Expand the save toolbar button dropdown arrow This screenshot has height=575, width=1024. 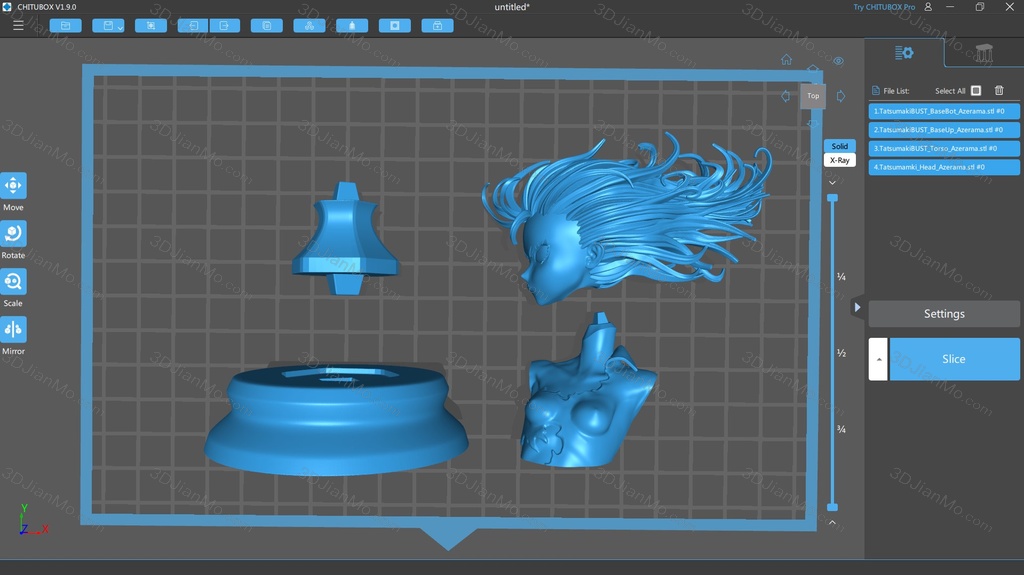120,27
